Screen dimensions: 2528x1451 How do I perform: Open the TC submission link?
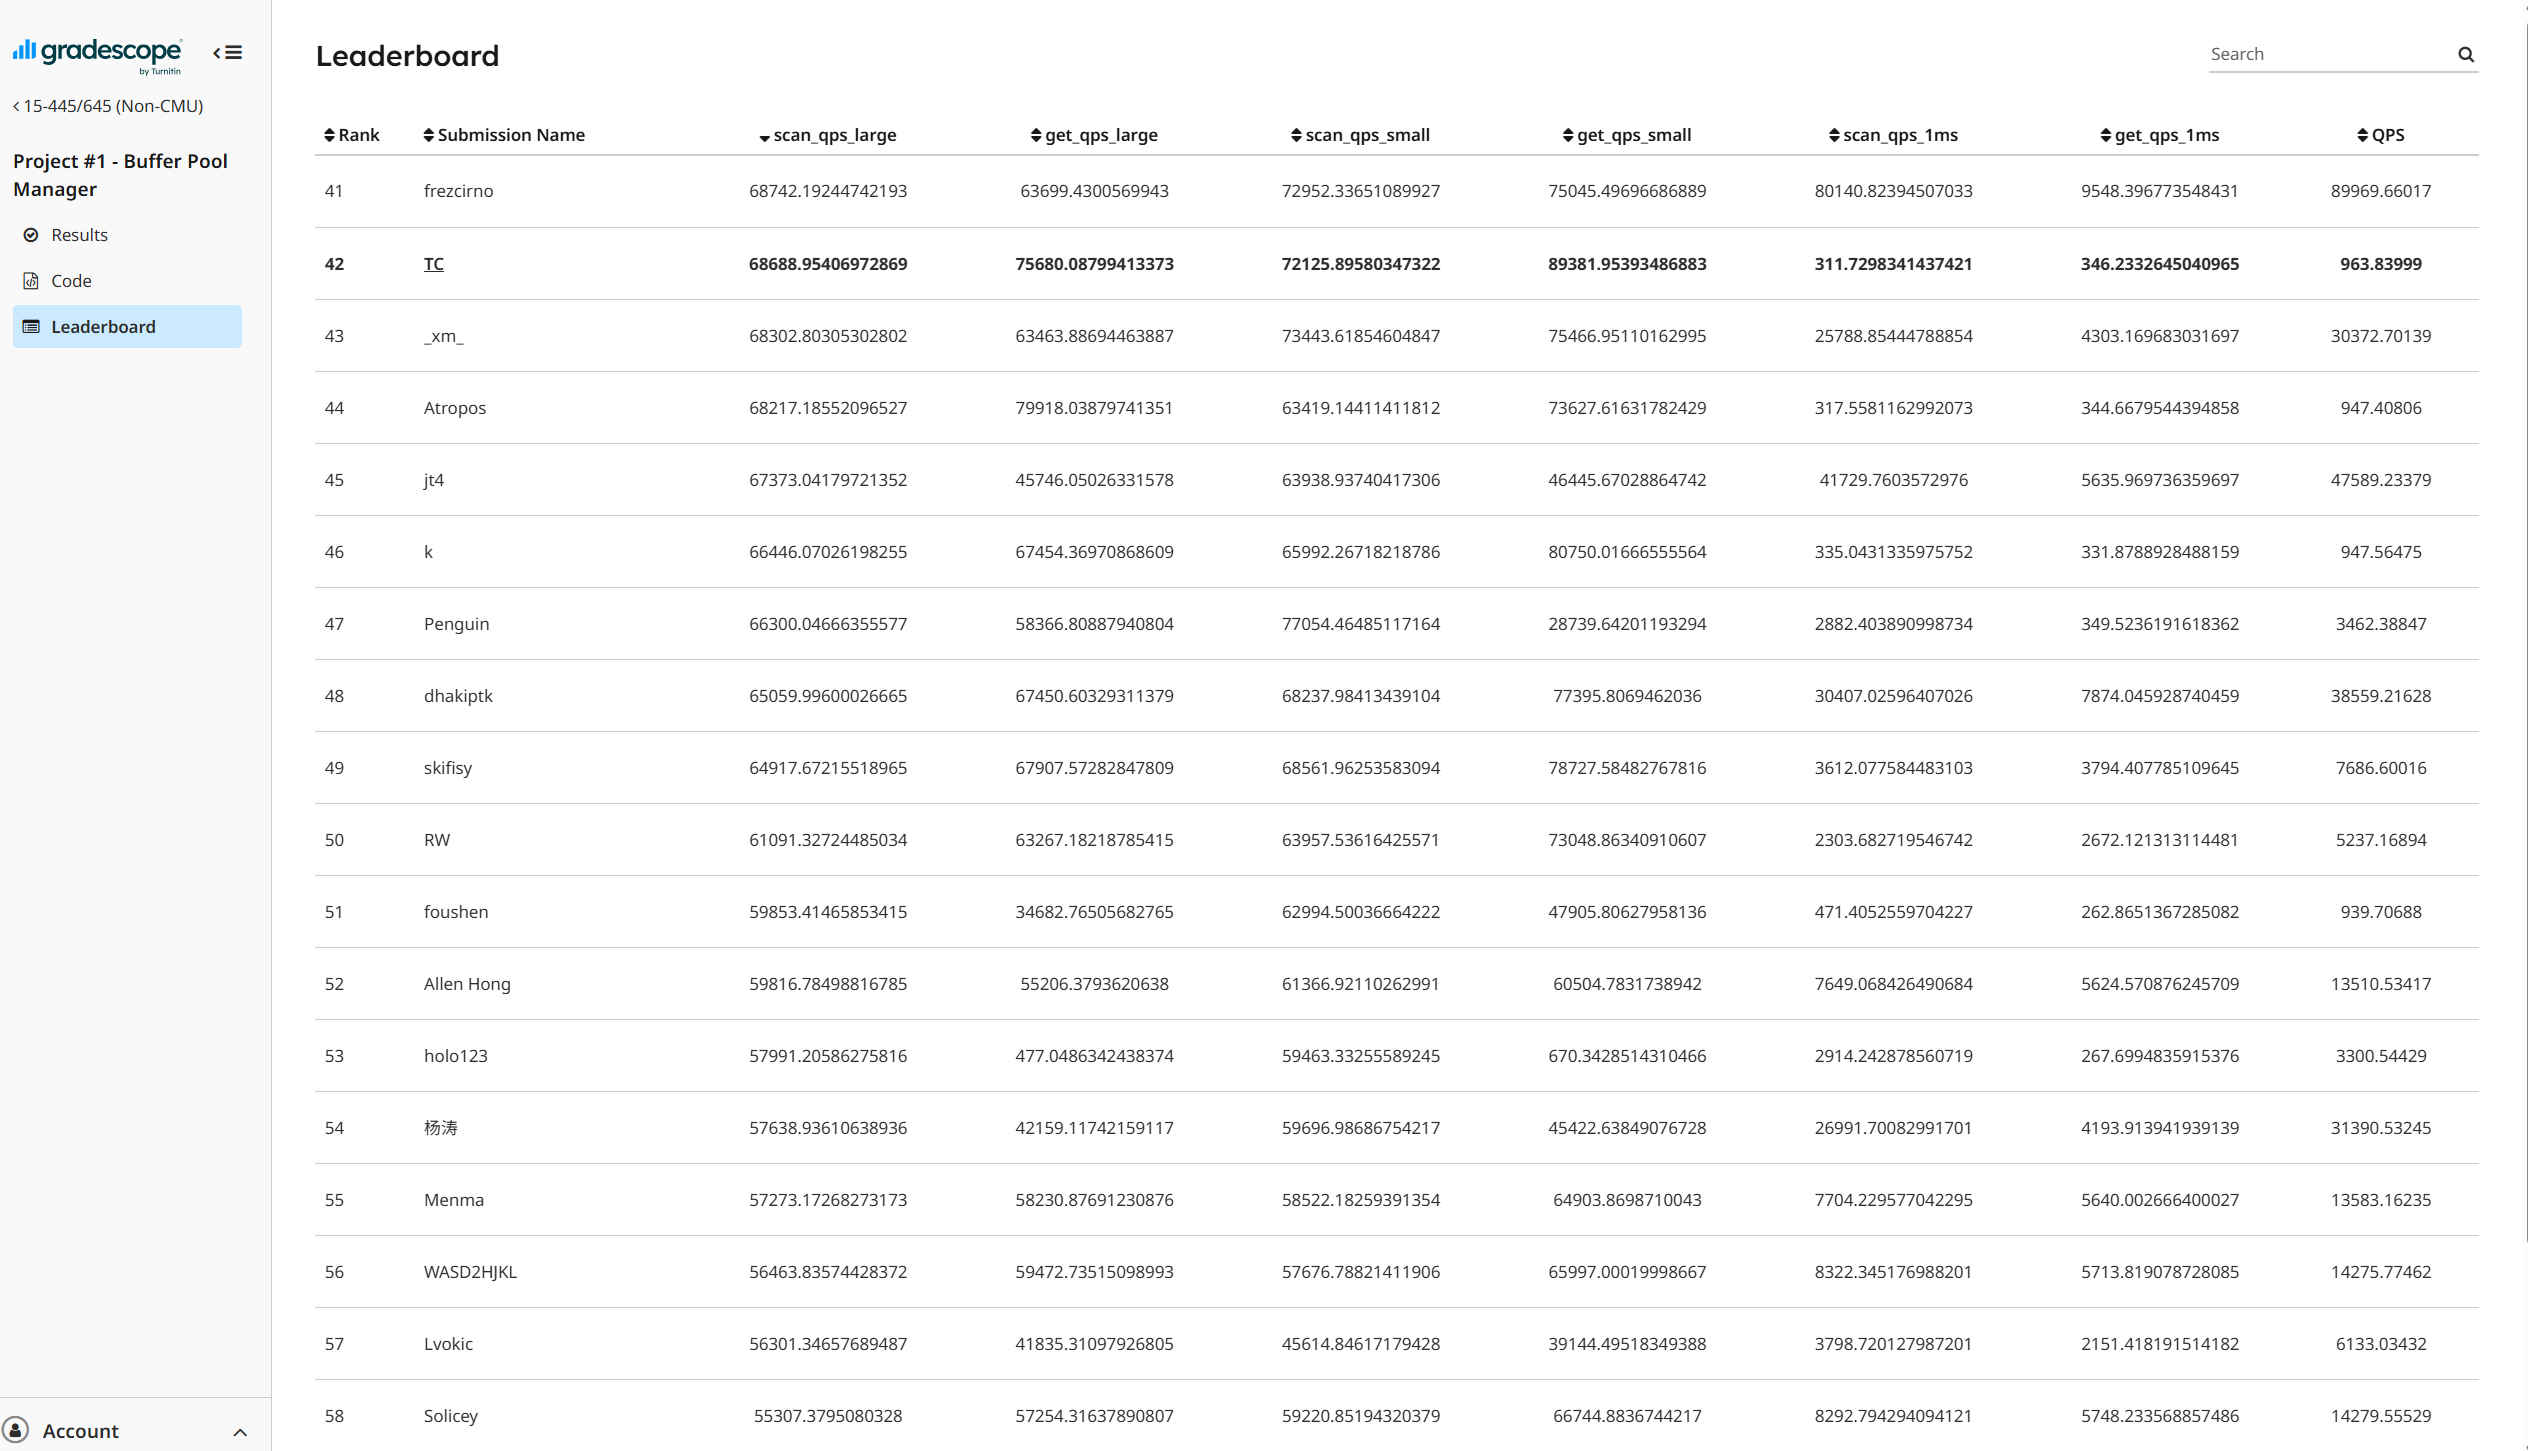433,264
